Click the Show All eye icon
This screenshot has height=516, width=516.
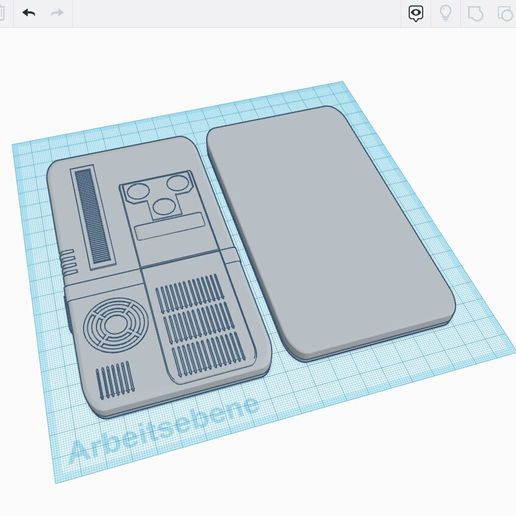pyautogui.click(x=416, y=14)
